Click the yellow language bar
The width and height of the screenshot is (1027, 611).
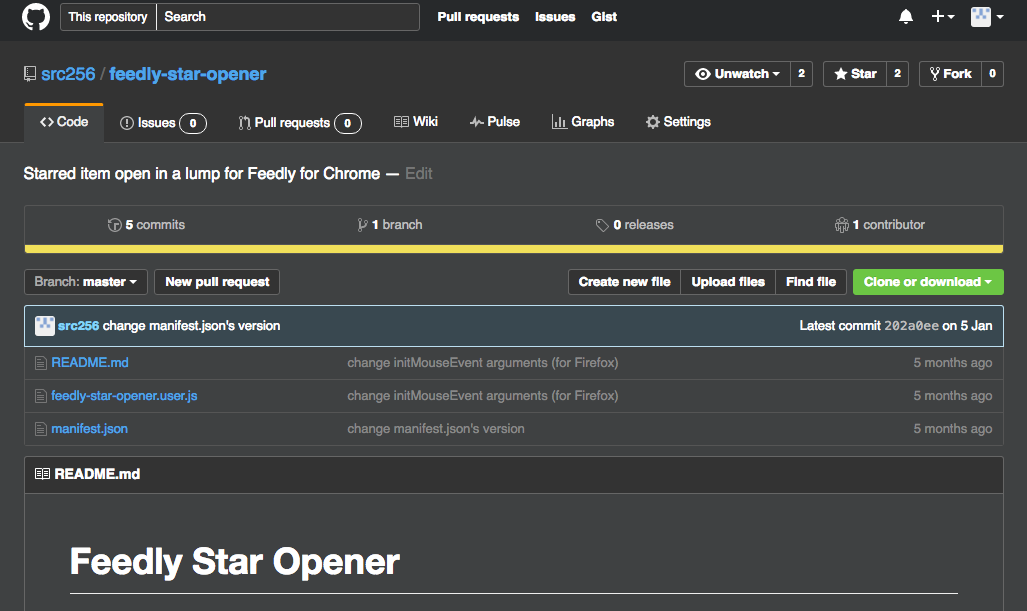[x=514, y=249]
